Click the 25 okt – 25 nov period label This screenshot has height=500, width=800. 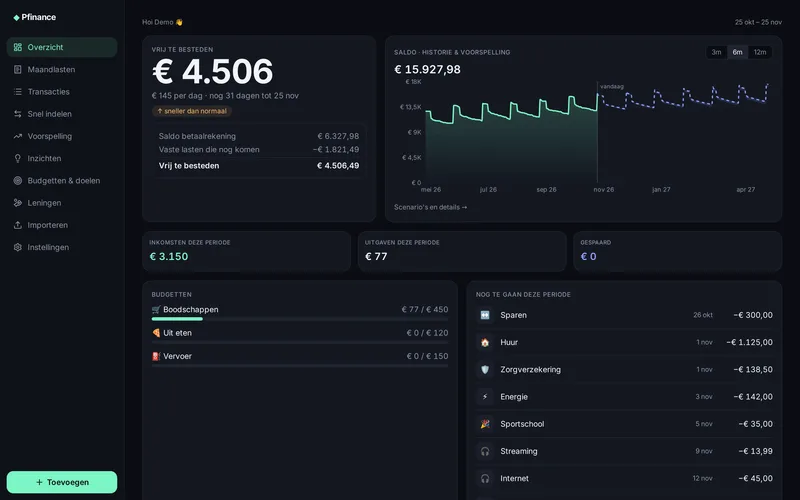click(x=758, y=22)
